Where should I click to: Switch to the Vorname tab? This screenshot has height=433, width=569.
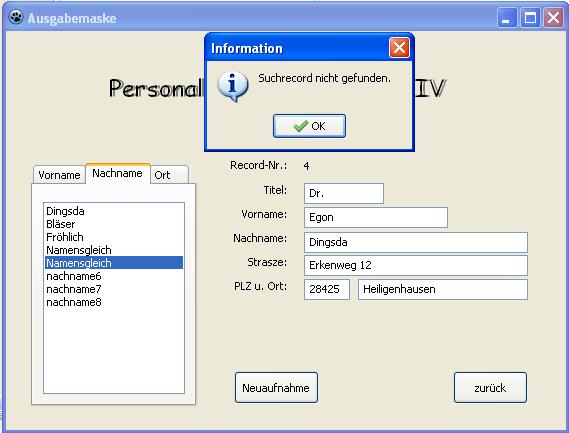pos(59,175)
